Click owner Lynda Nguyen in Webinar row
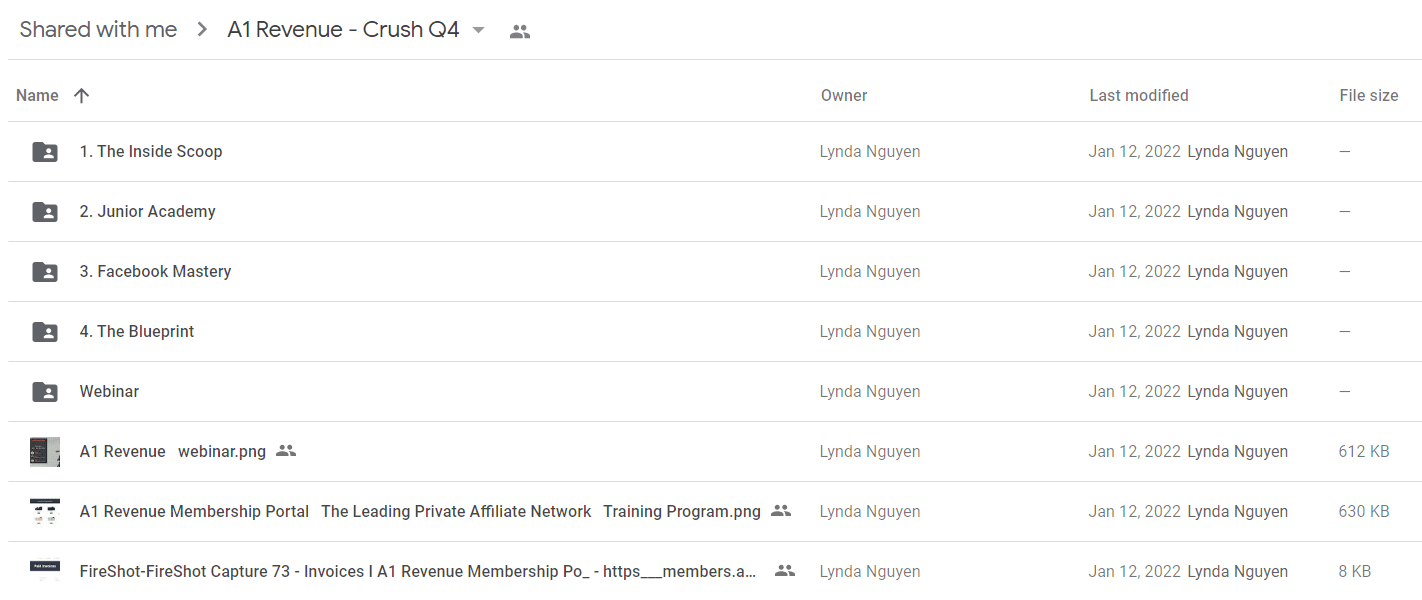This screenshot has width=1422, height=600. (x=870, y=392)
